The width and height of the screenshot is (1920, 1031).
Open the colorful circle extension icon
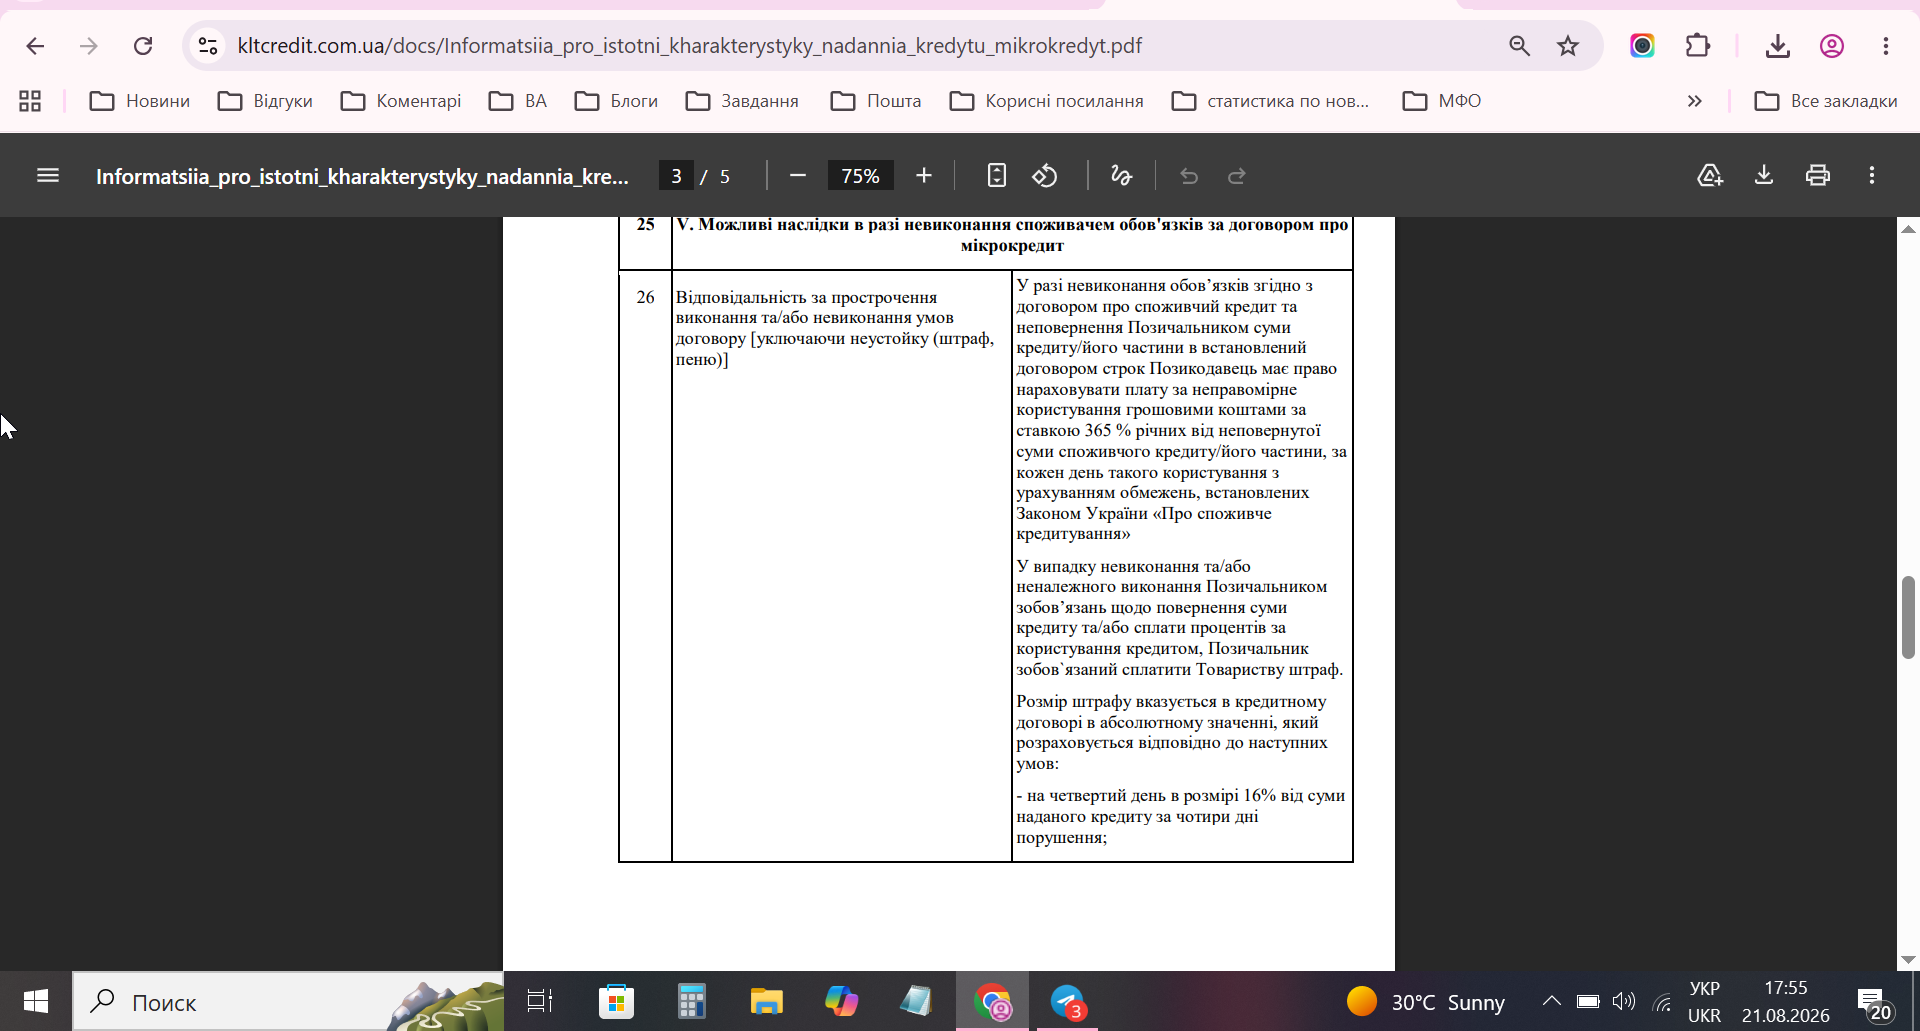point(1642,46)
